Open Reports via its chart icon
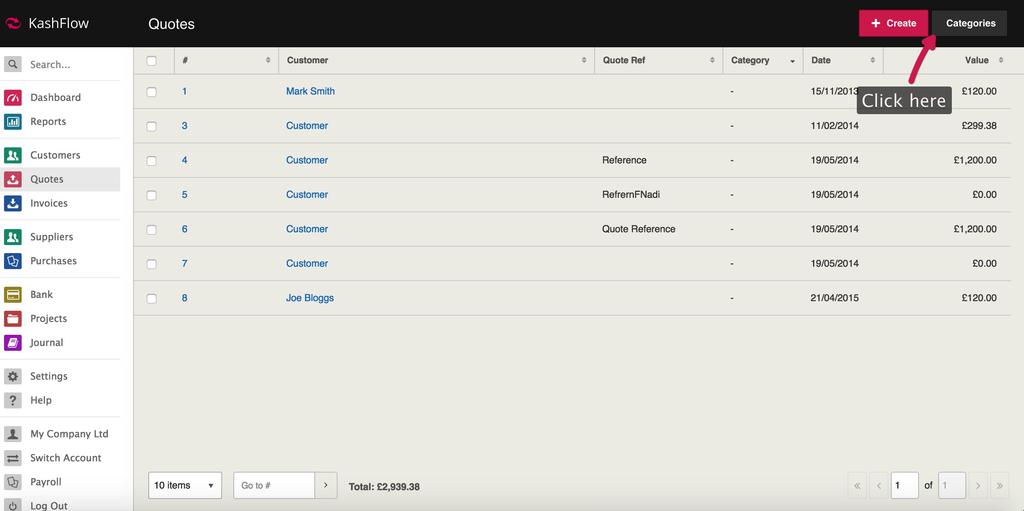This screenshot has width=1024, height=511. (x=13, y=122)
